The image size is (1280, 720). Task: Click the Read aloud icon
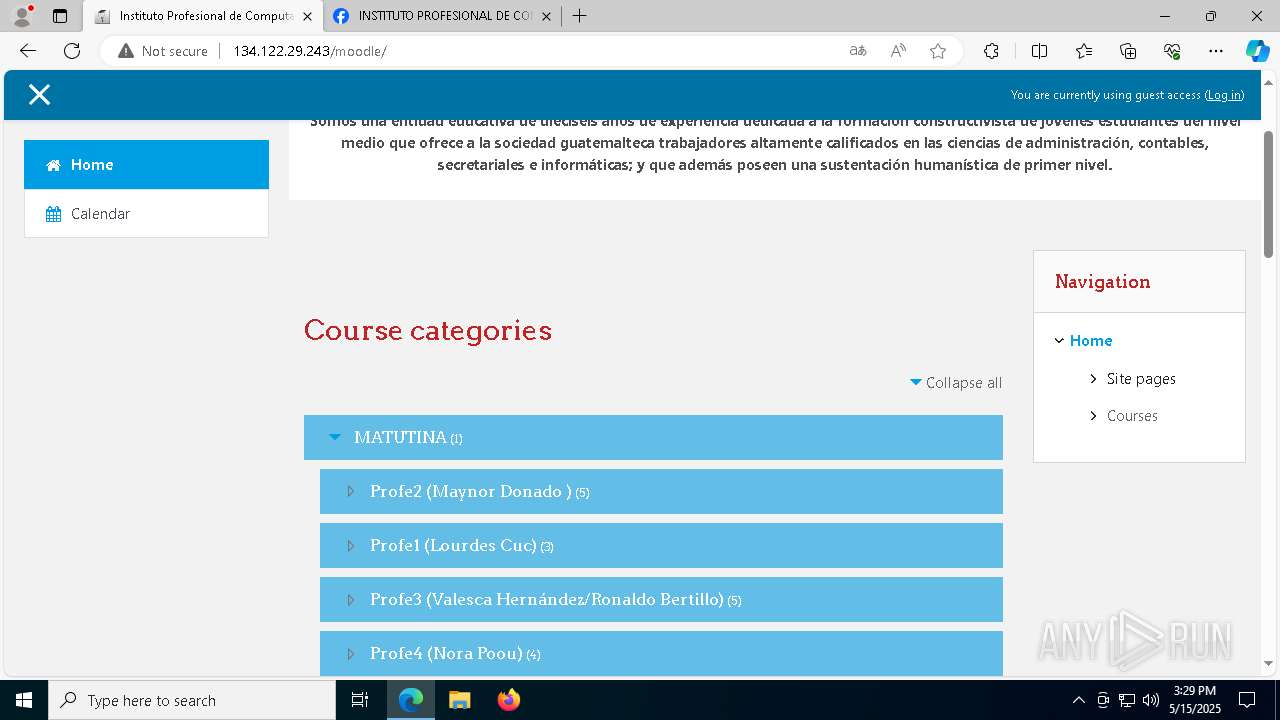[898, 51]
